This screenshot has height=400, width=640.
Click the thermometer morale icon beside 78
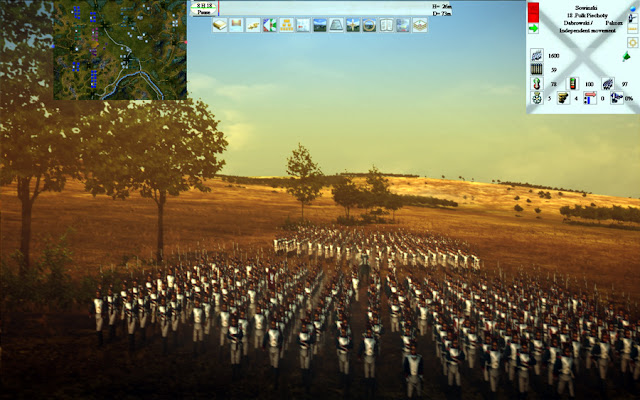[537, 84]
